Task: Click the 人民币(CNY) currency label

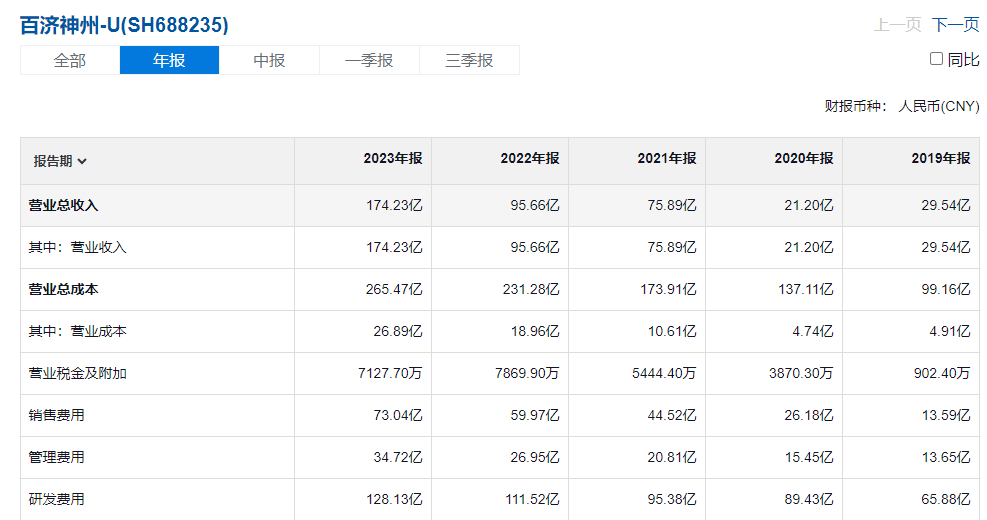Action: point(938,106)
